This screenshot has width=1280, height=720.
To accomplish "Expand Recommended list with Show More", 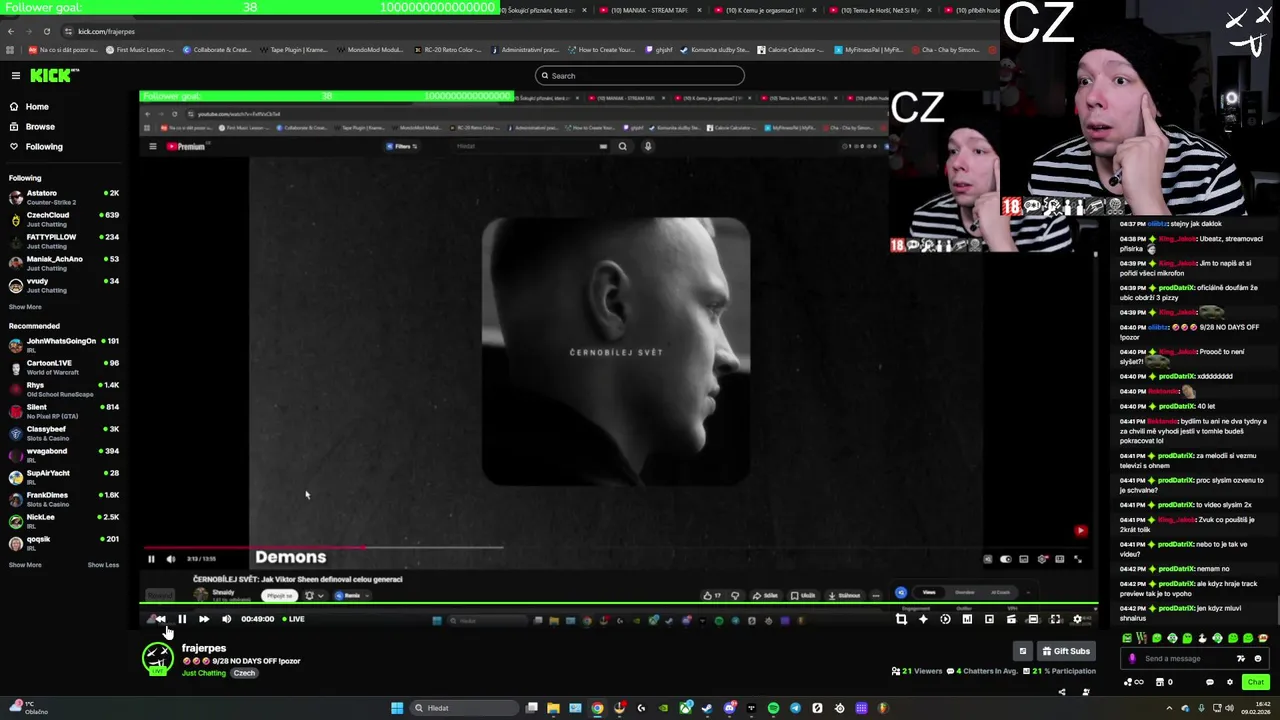I will click(25, 565).
